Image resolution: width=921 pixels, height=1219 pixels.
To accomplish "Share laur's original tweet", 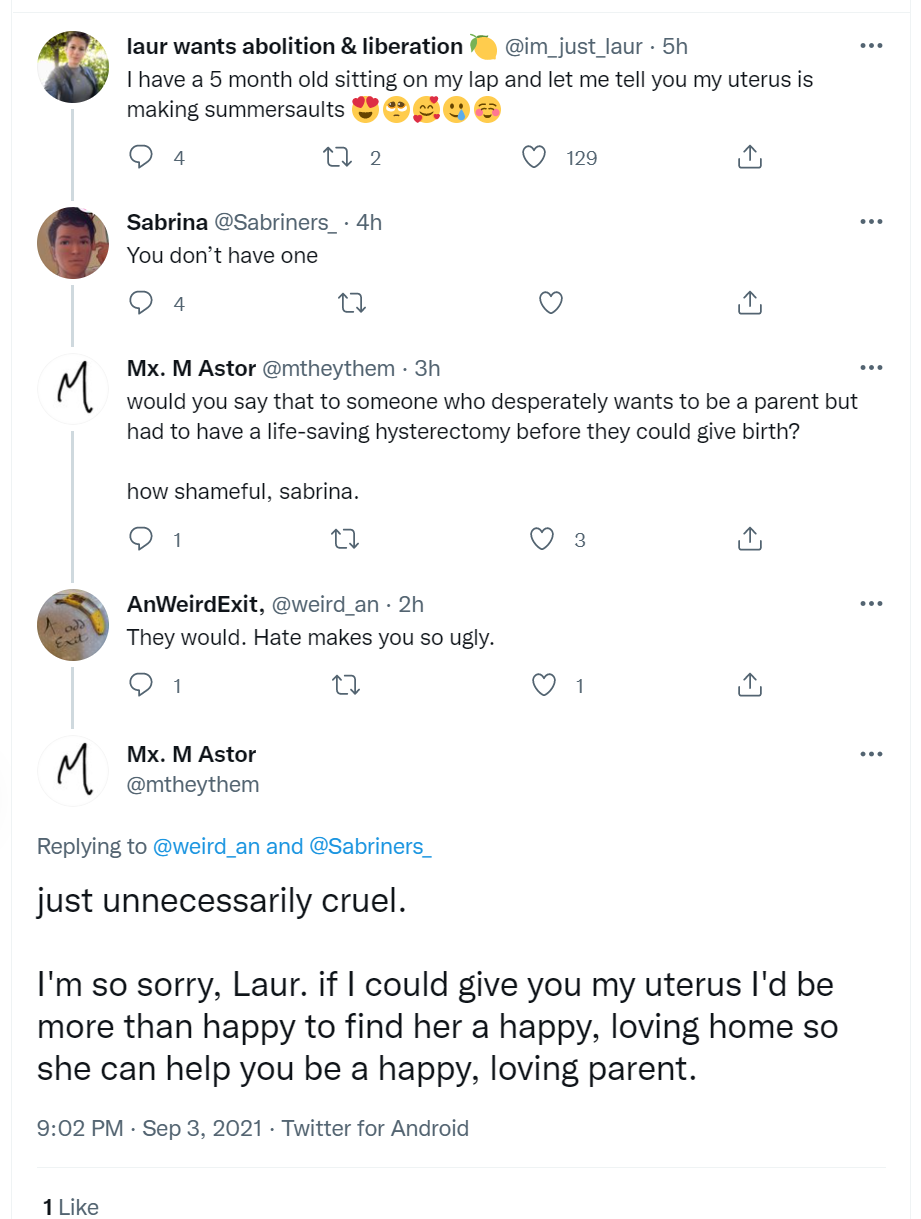I will tap(750, 157).
